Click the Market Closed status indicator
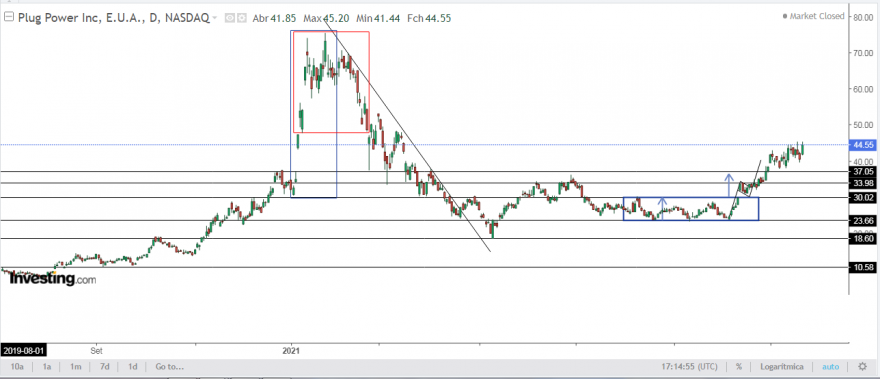Viewport: 880px width, 379px height. (813, 16)
